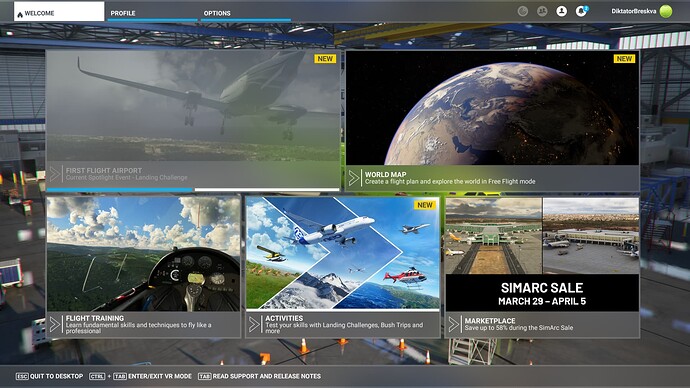690x388 pixels.
Task: Click the NEW badge on World Map tile
Action: [624, 59]
